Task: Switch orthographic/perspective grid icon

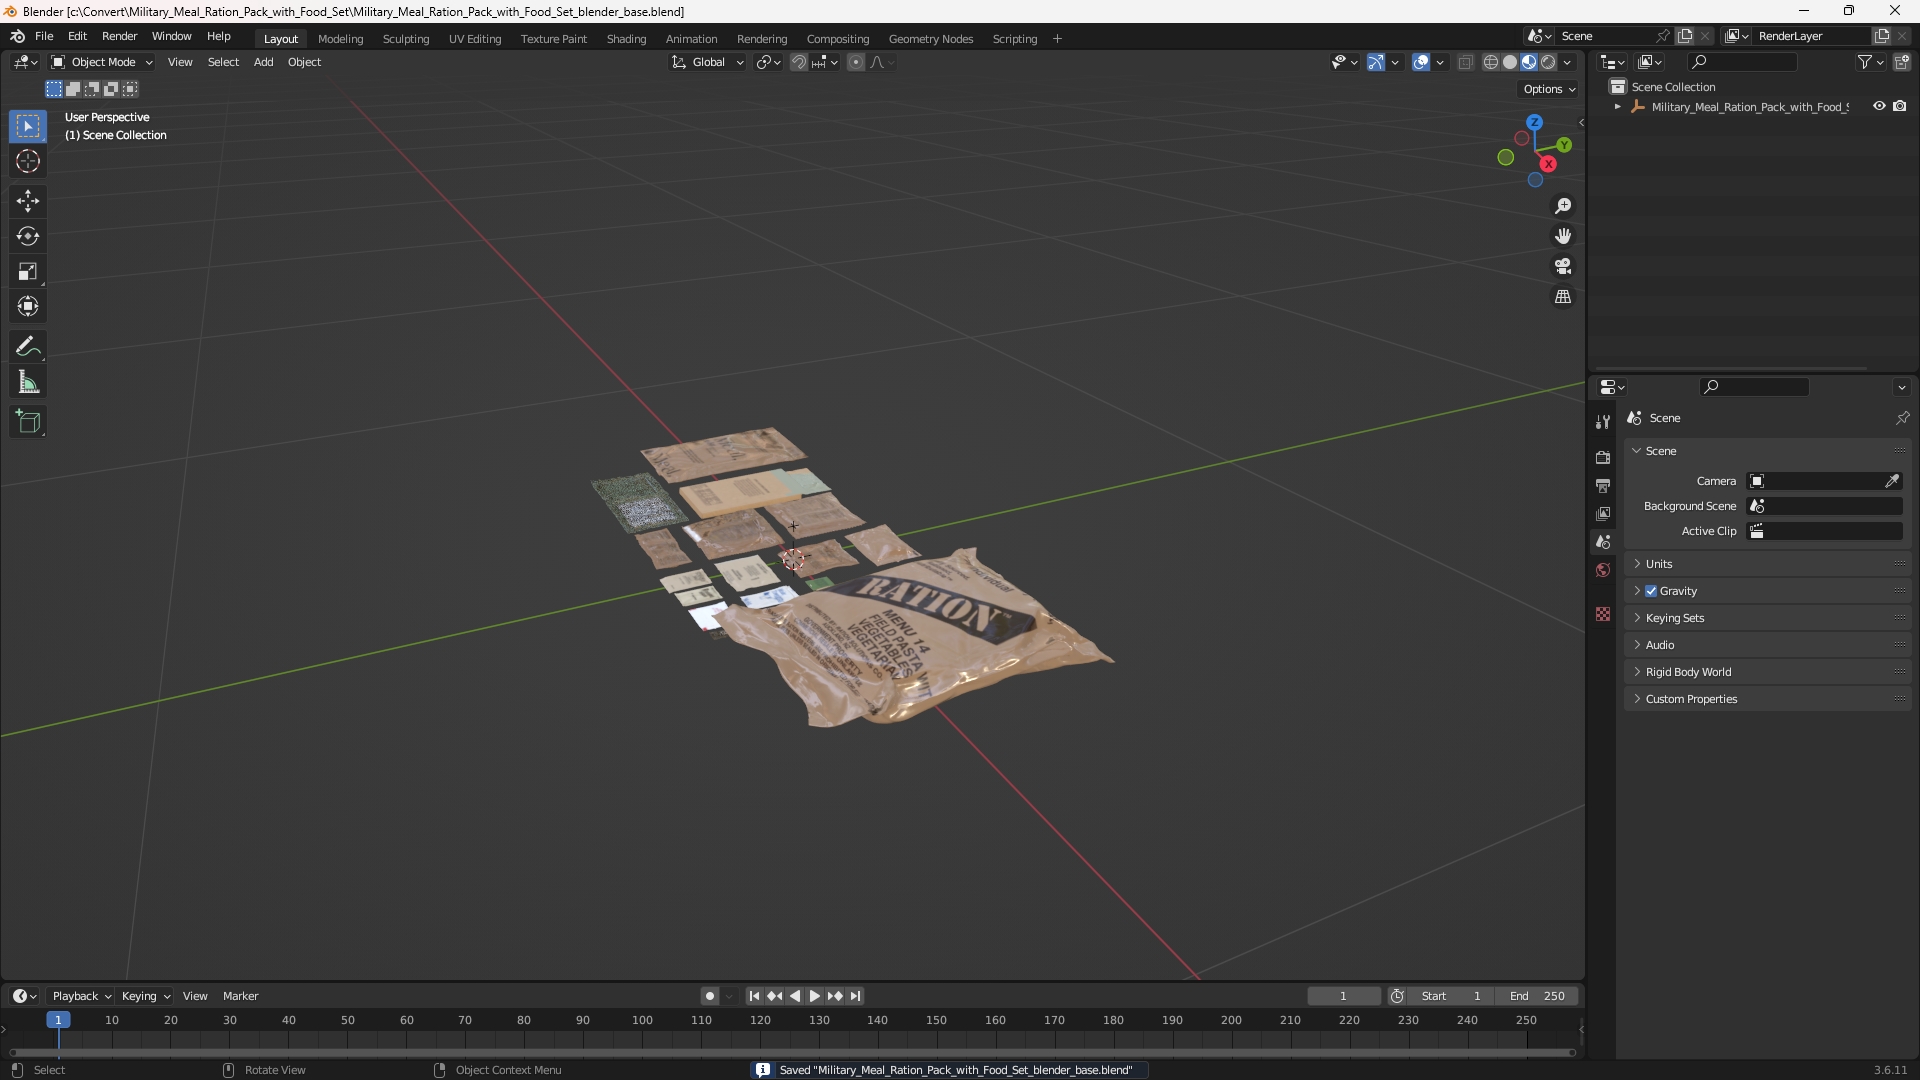Action: (1563, 297)
